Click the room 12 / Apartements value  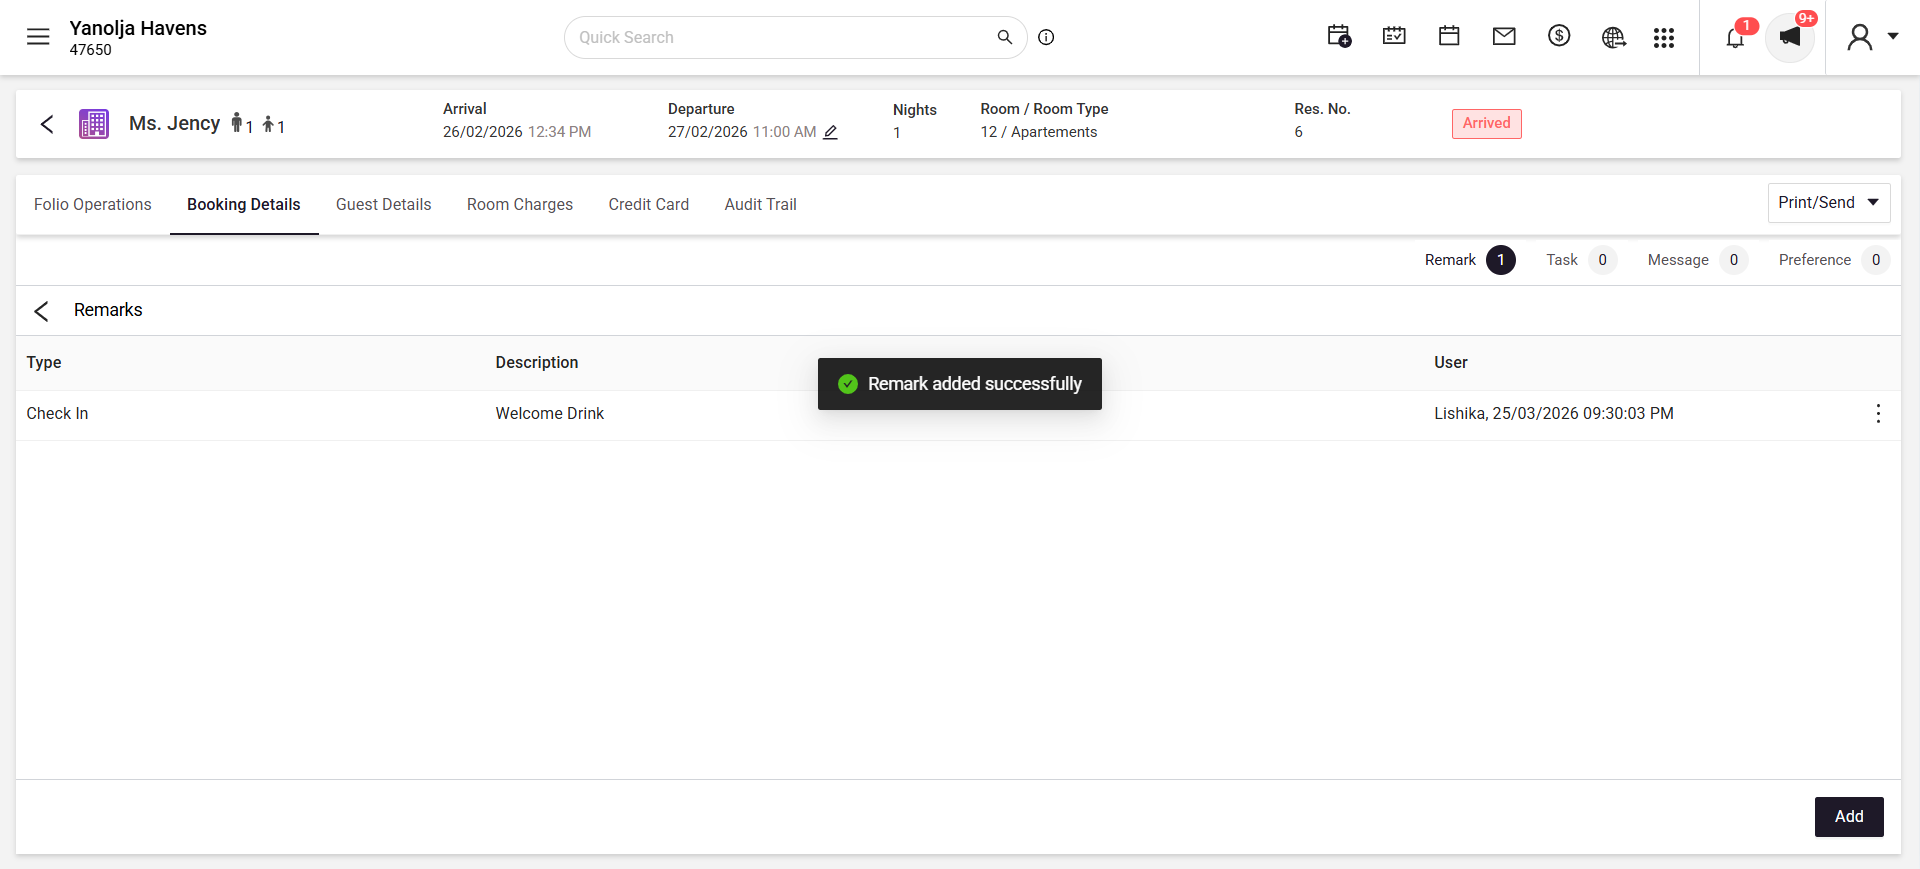tap(1039, 132)
